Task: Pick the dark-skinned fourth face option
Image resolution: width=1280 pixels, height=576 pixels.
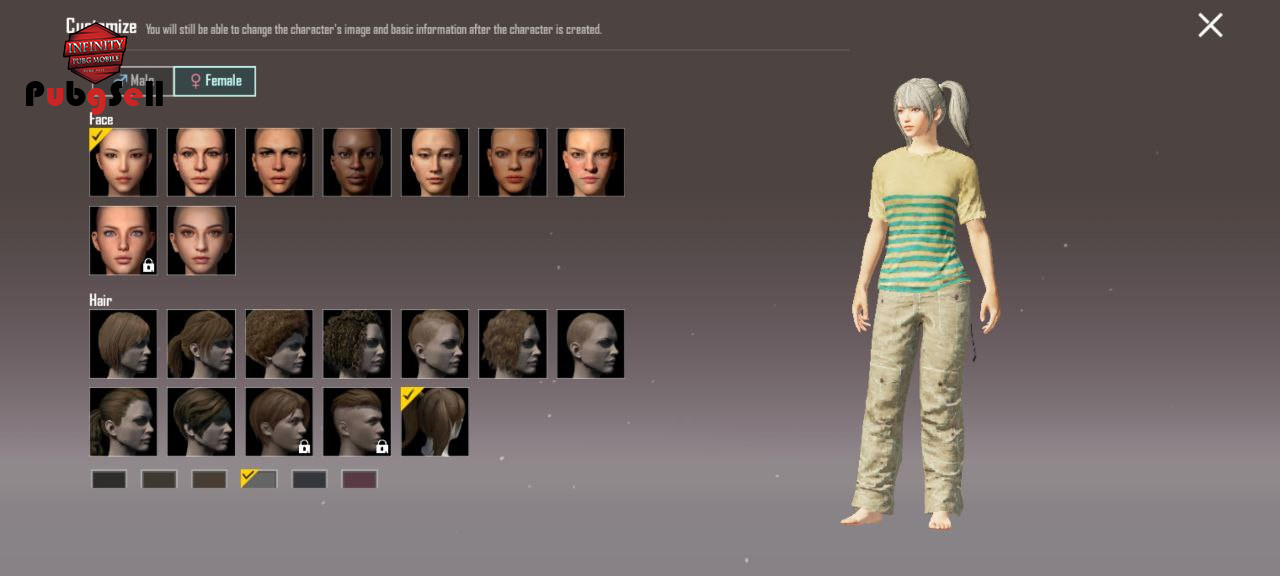Action: coord(357,162)
